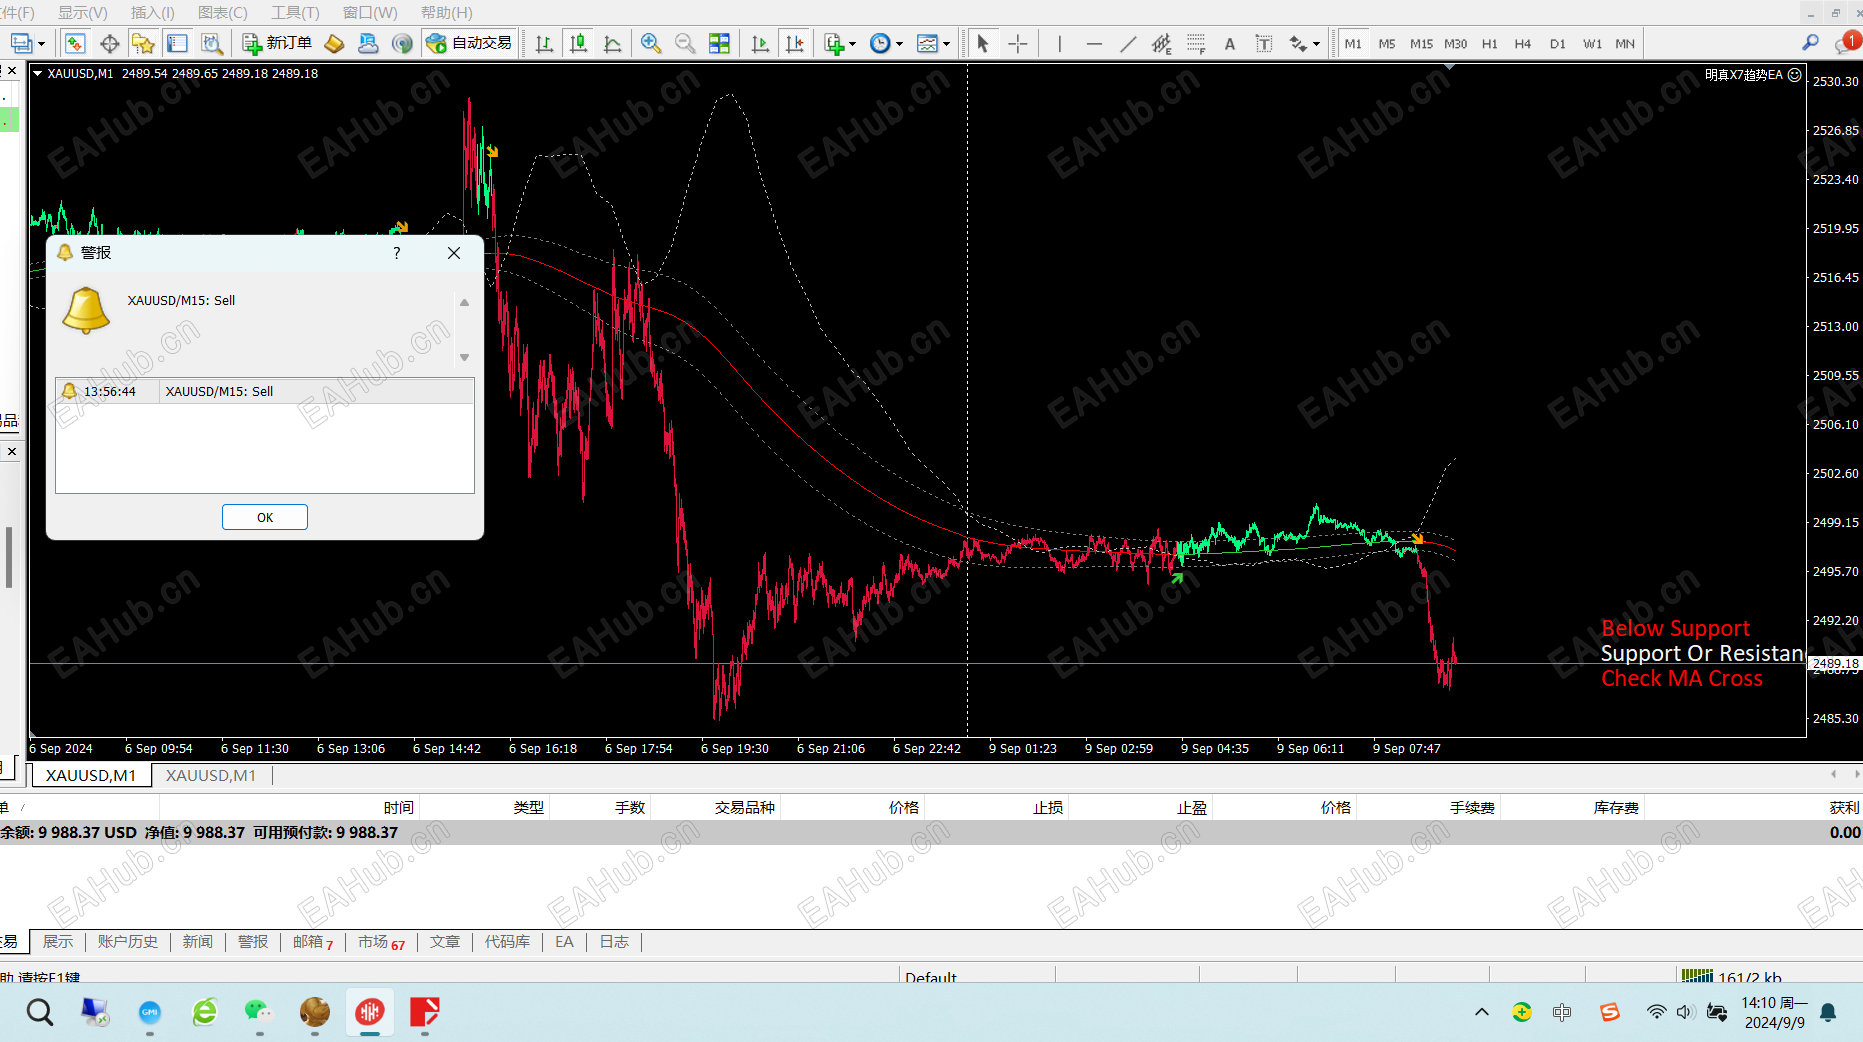Switch chart to candlestick style
Image resolution: width=1863 pixels, height=1042 pixels.
(x=578, y=44)
